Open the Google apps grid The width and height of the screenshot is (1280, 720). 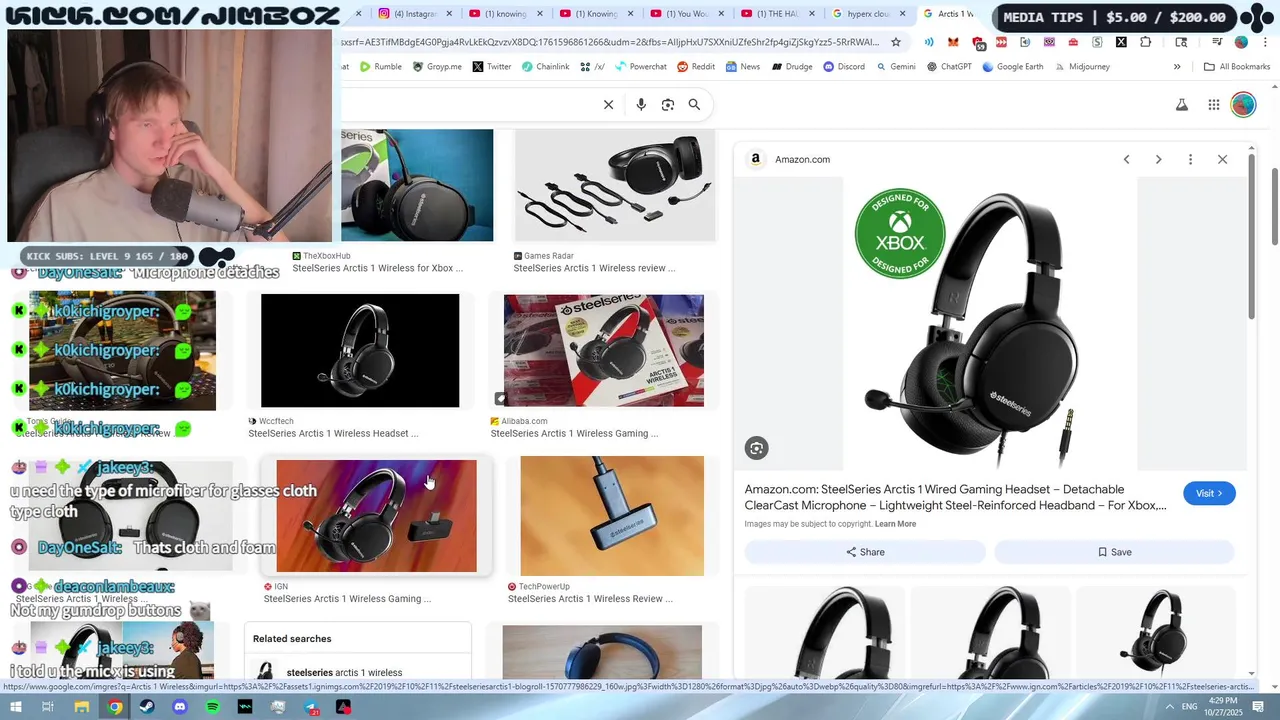(x=1214, y=105)
